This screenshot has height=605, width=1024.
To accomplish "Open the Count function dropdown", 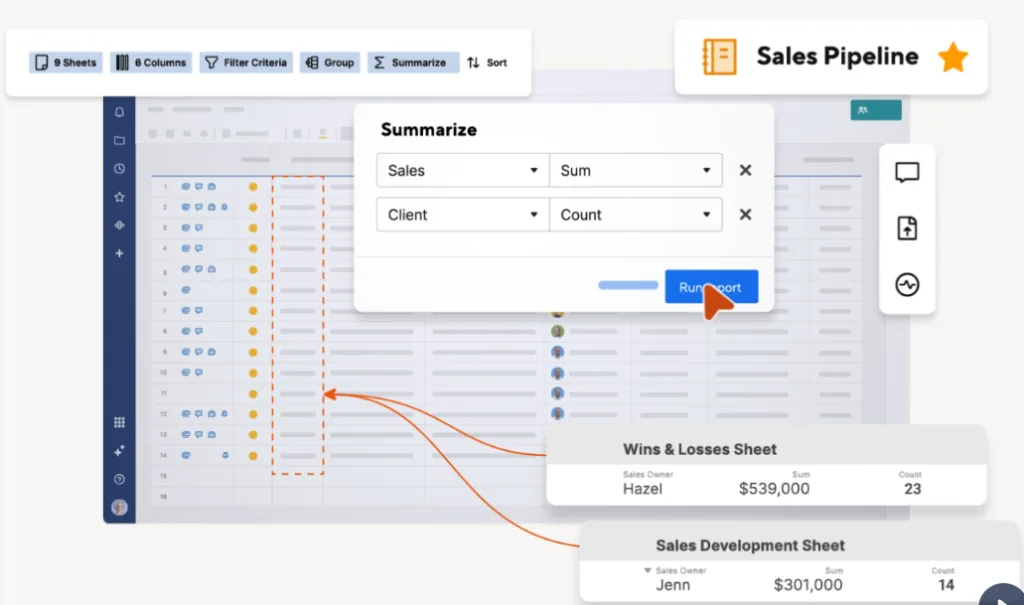I will coord(636,215).
